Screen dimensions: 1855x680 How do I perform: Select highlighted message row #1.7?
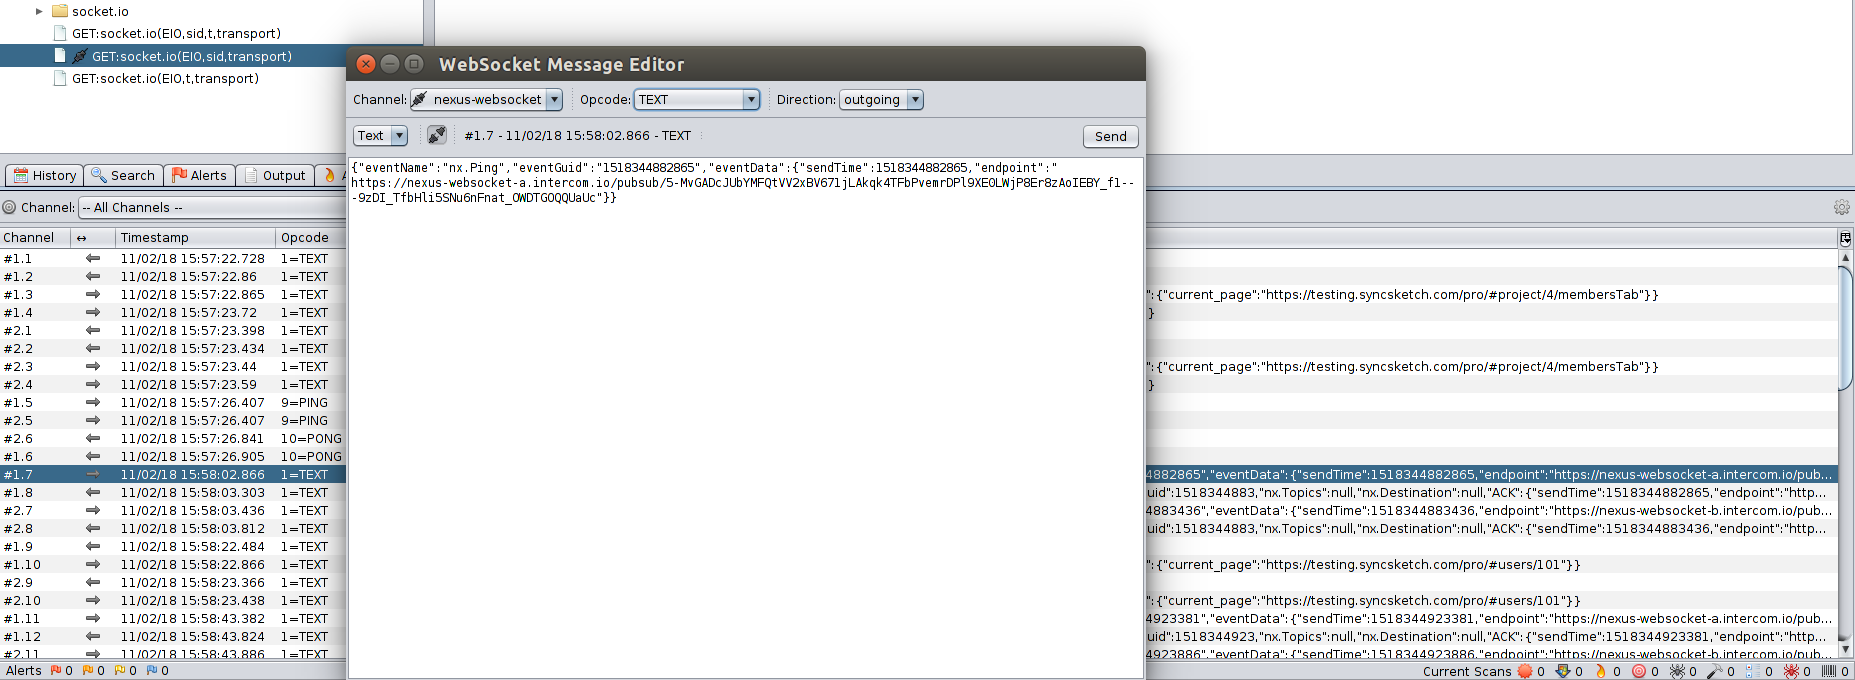(x=173, y=474)
